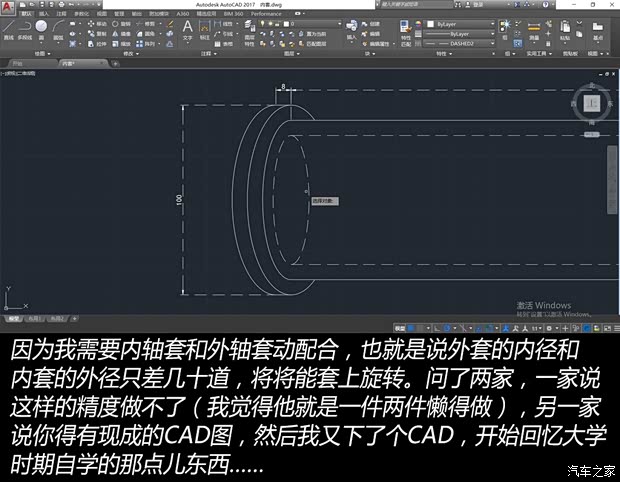Select the Circle (圆) tool
The height and width of the screenshot is (482, 620).
pos(41,30)
